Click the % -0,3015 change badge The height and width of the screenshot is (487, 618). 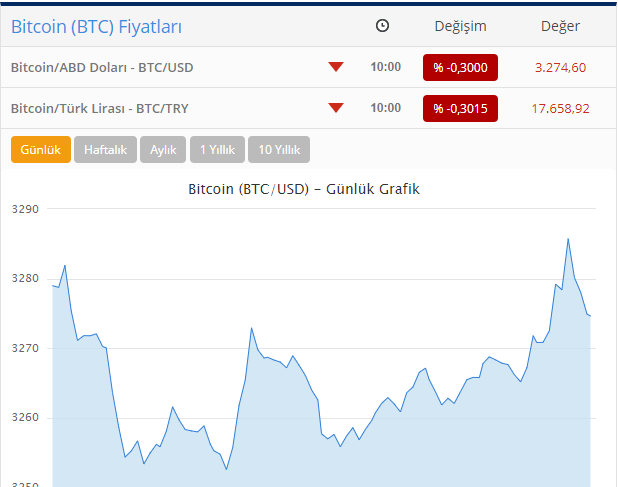[460, 108]
